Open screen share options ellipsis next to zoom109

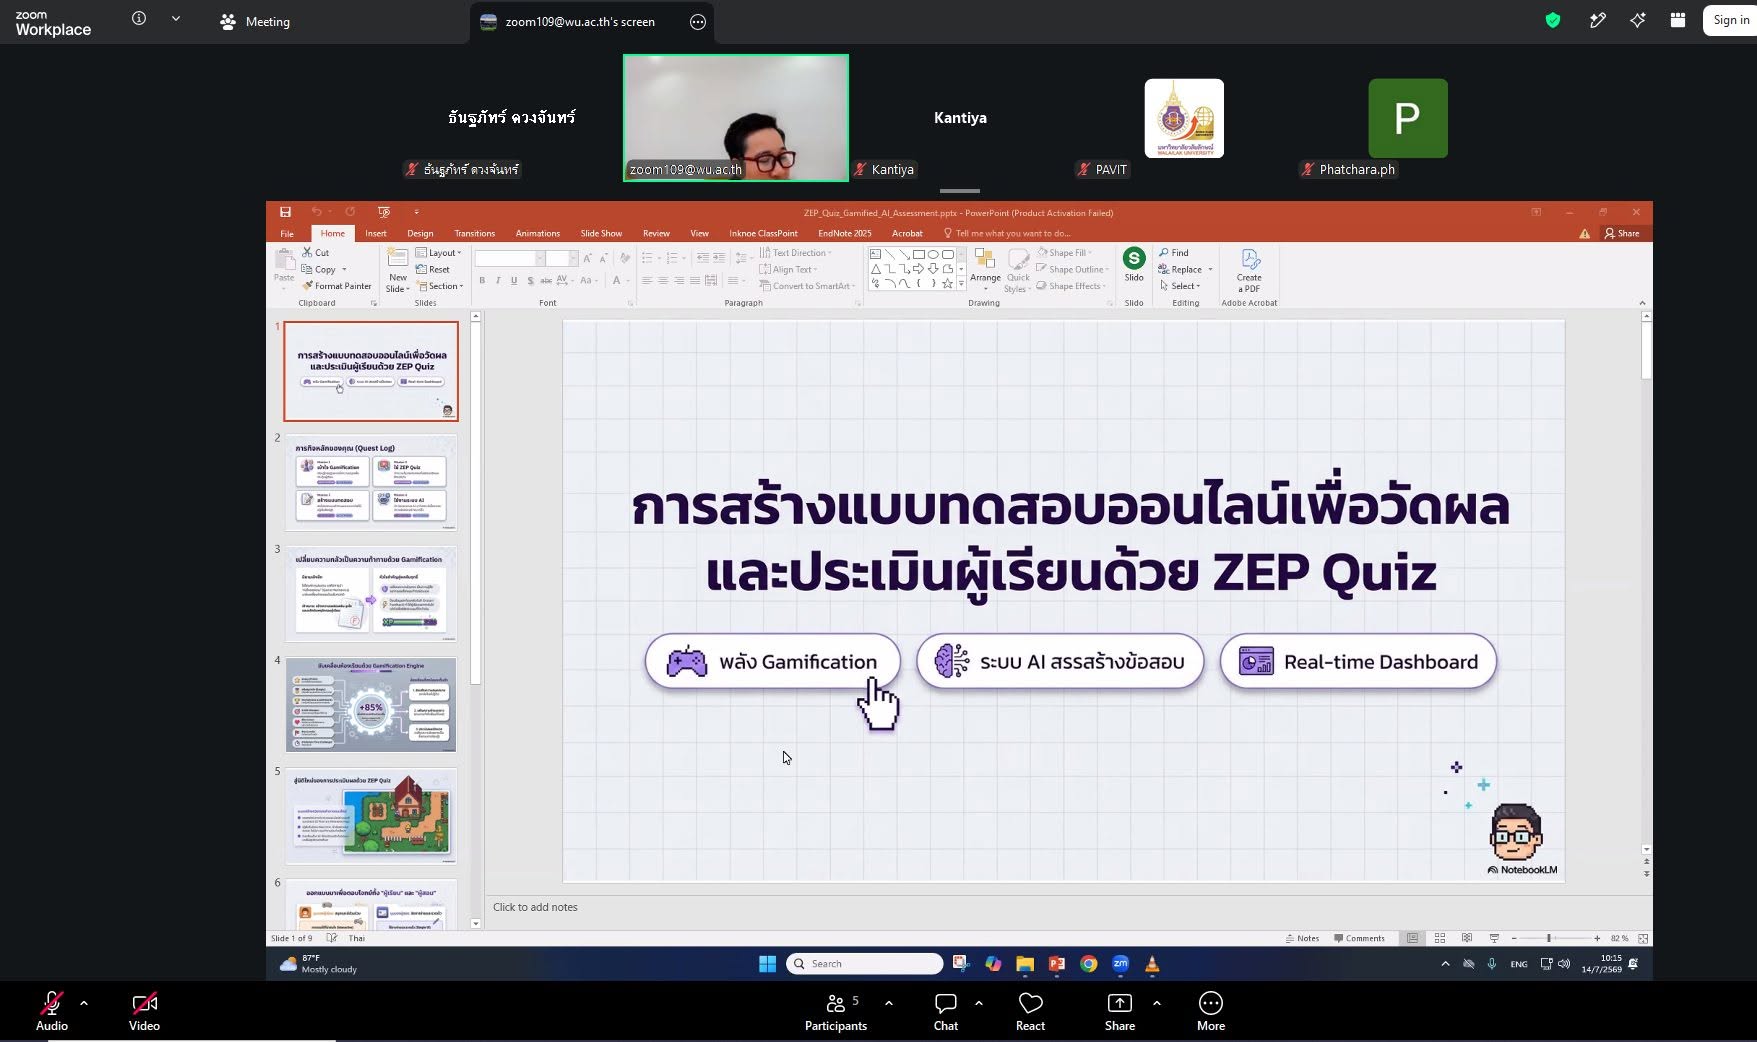[x=698, y=22]
